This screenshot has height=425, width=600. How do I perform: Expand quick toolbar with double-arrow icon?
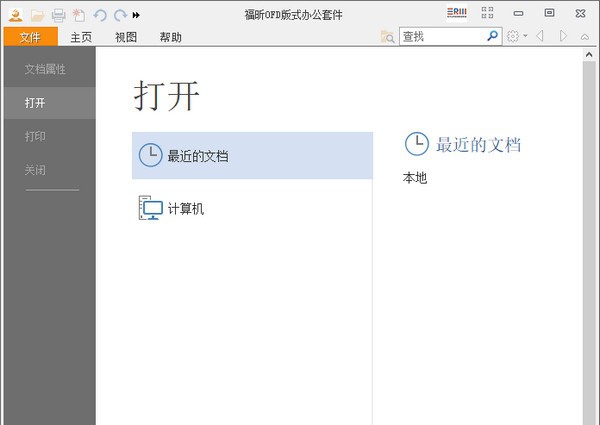[136, 15]
